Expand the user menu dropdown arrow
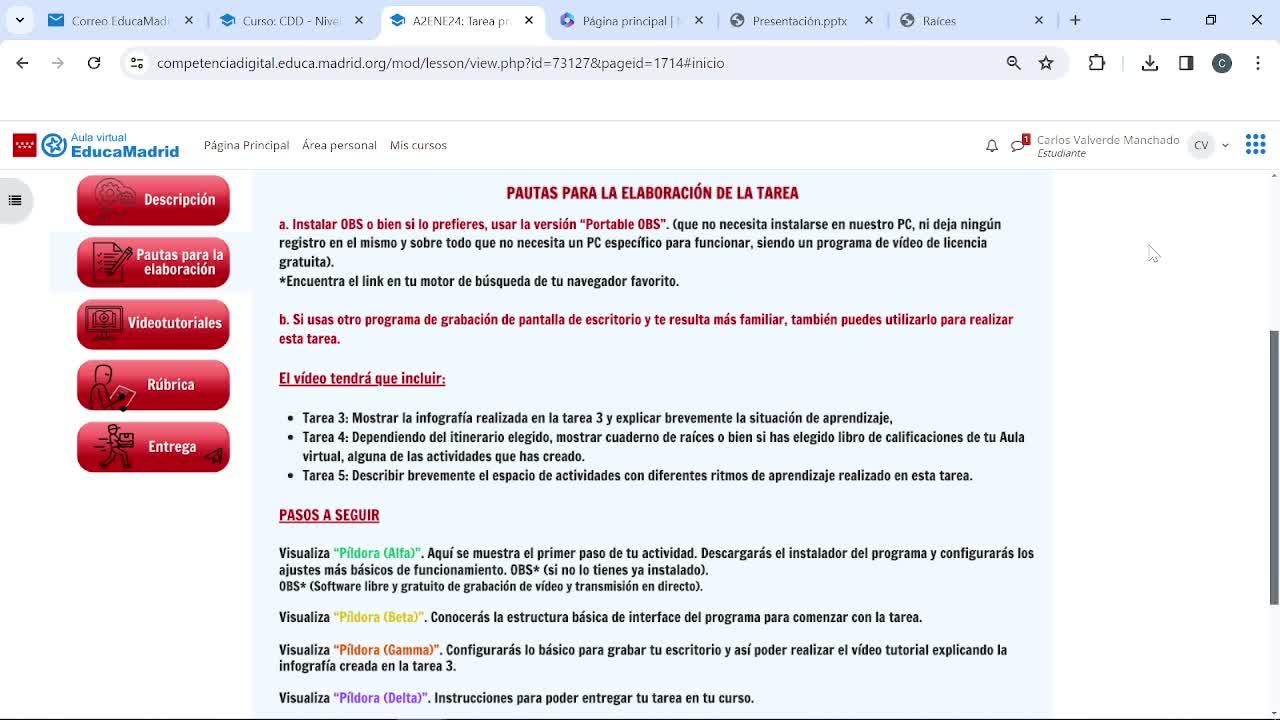1280x720 pixels. 1225,146
